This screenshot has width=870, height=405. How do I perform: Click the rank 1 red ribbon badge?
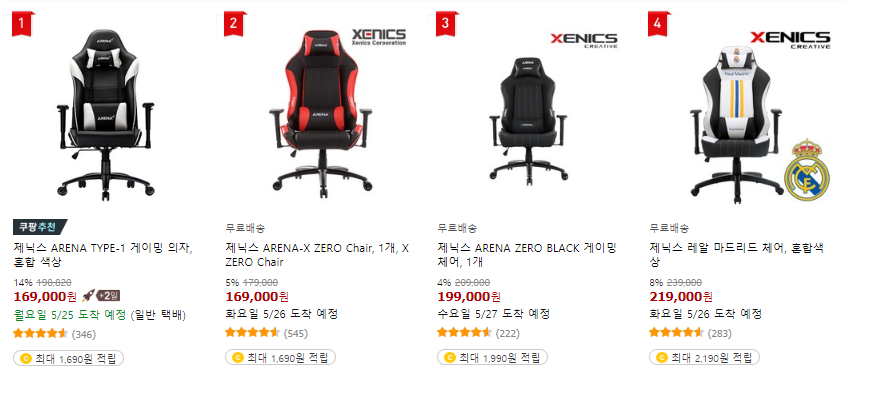pos(22,23)
